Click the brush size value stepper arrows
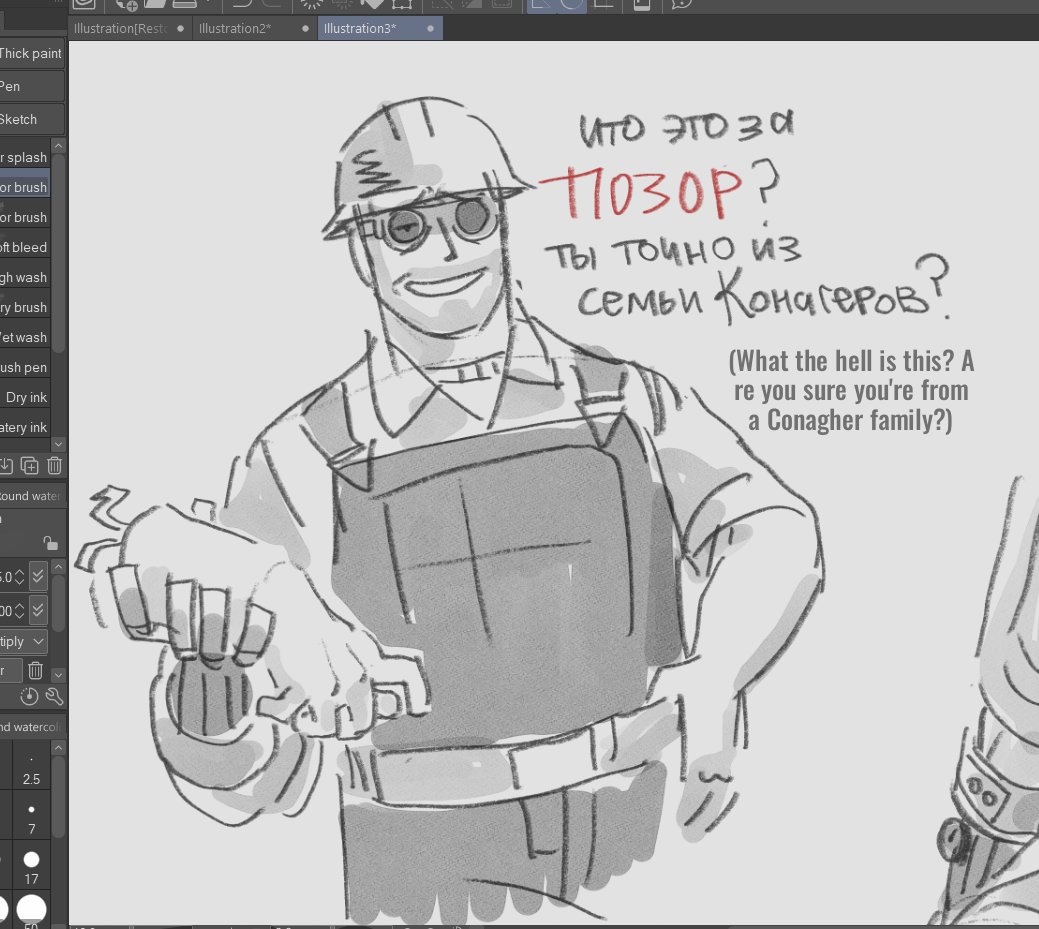 pos(19,576)
